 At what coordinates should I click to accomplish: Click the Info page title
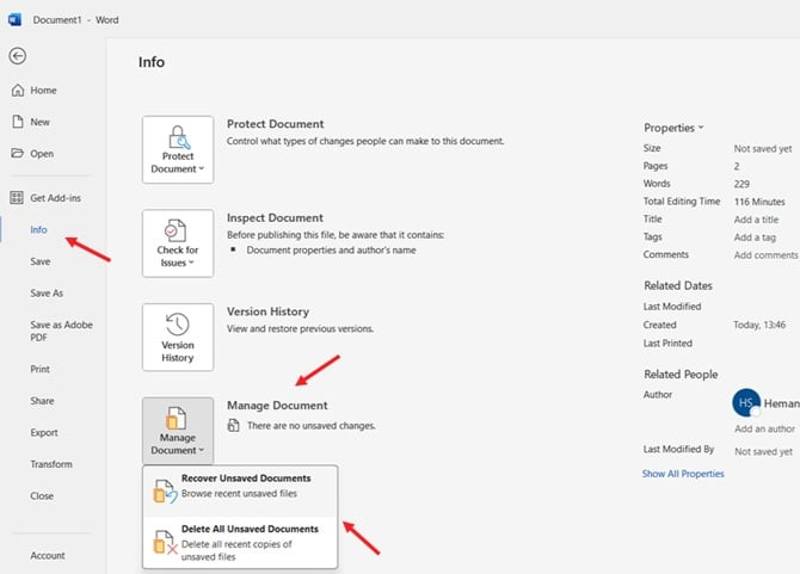pyautogui.click(x=152, y=62)
